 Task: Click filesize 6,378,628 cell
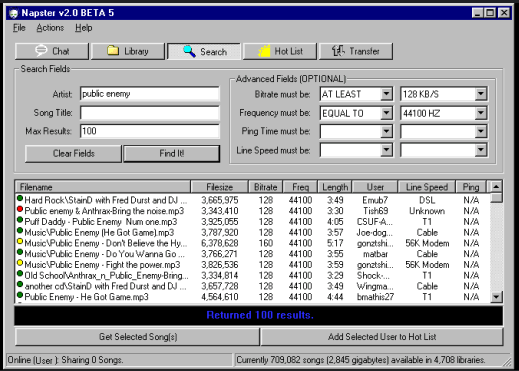click(x=220, y=243)
